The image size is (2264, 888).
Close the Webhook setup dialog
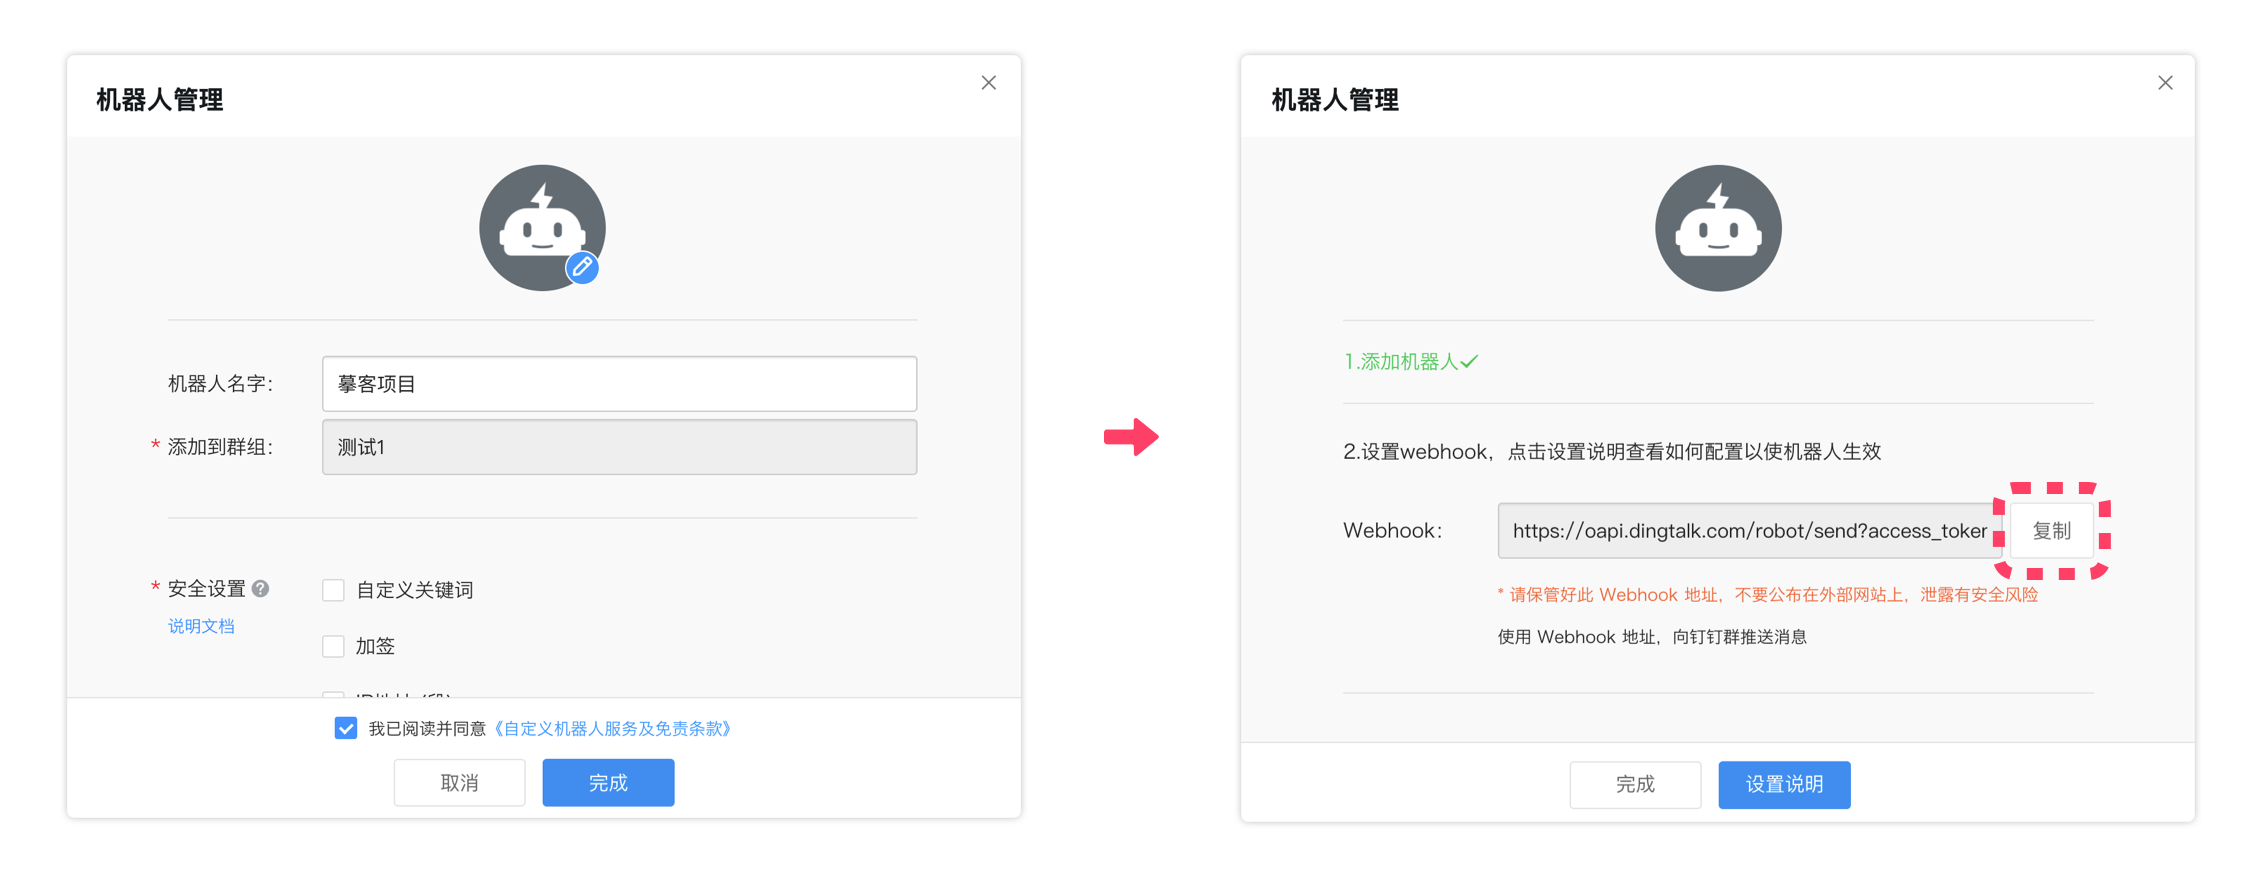pos(2164,83)
